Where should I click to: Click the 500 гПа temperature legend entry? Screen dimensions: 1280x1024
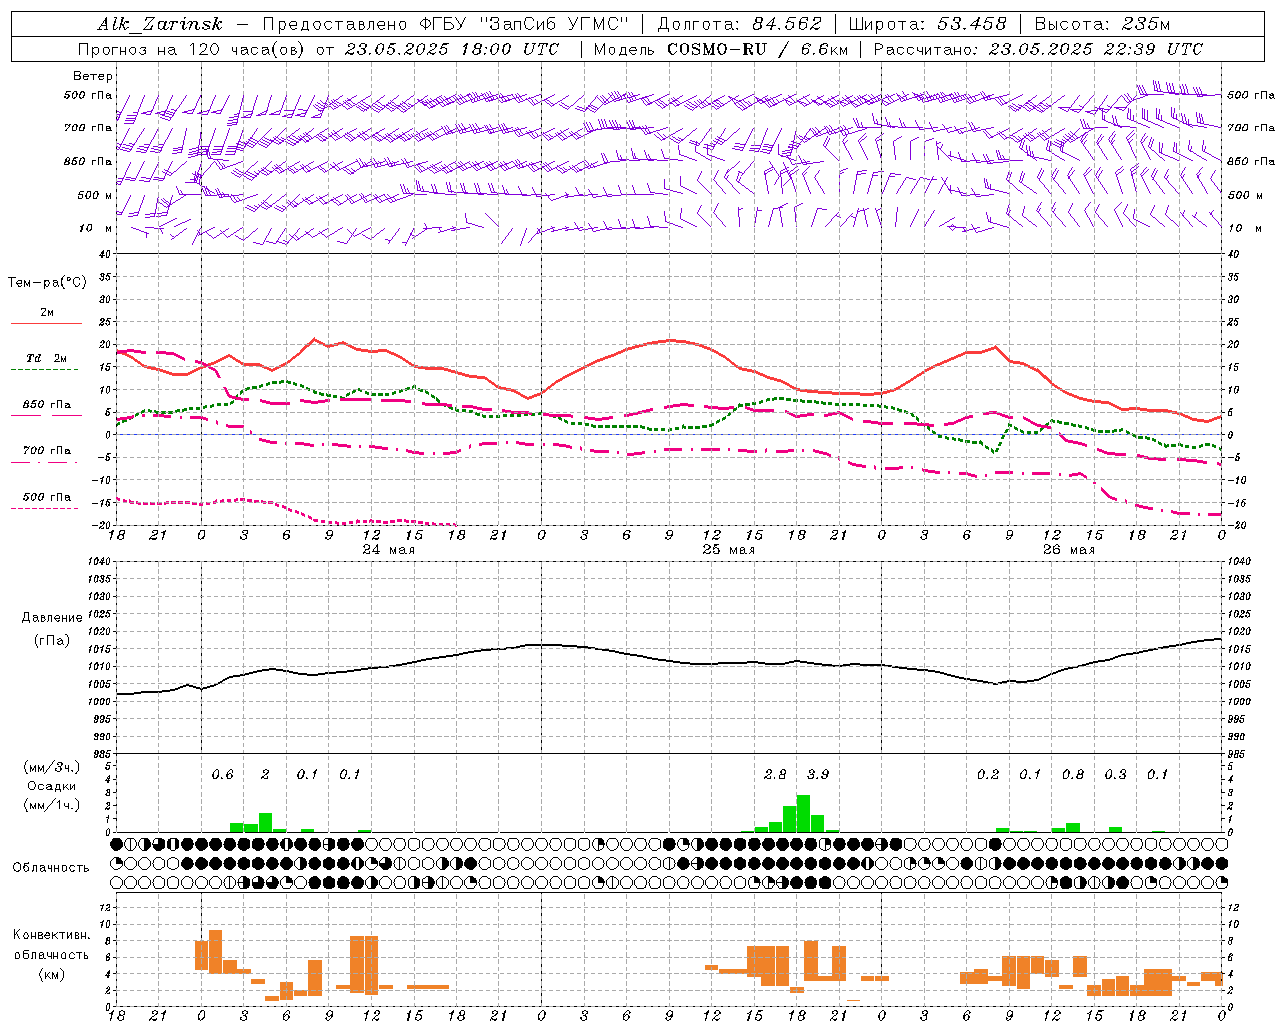pos(47,497)
